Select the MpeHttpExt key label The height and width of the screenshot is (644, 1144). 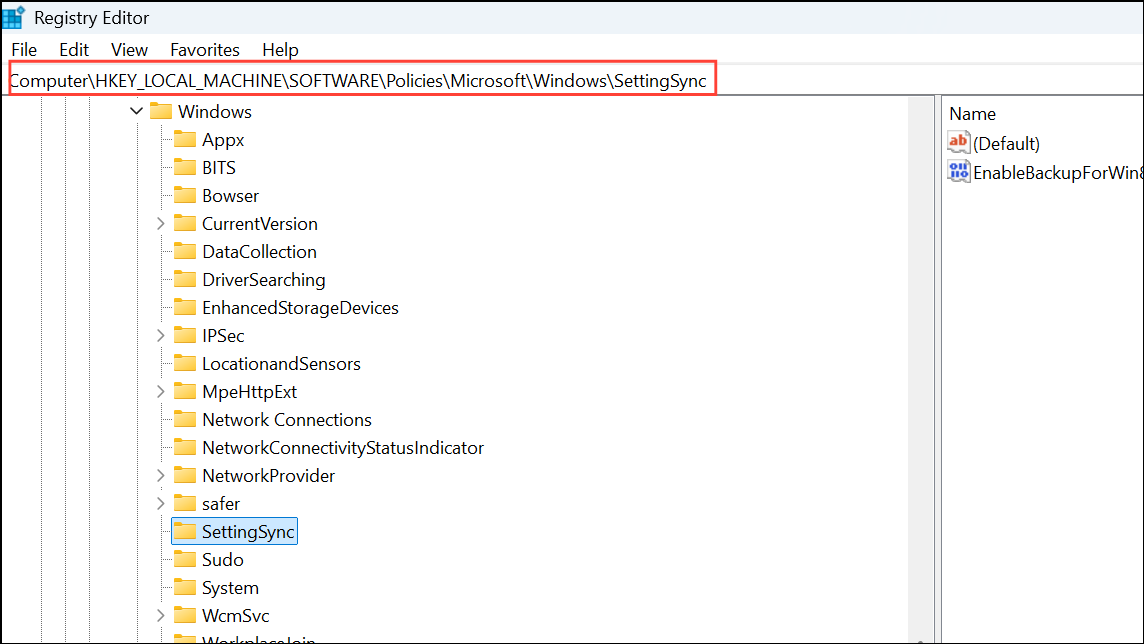pos(250,392)
